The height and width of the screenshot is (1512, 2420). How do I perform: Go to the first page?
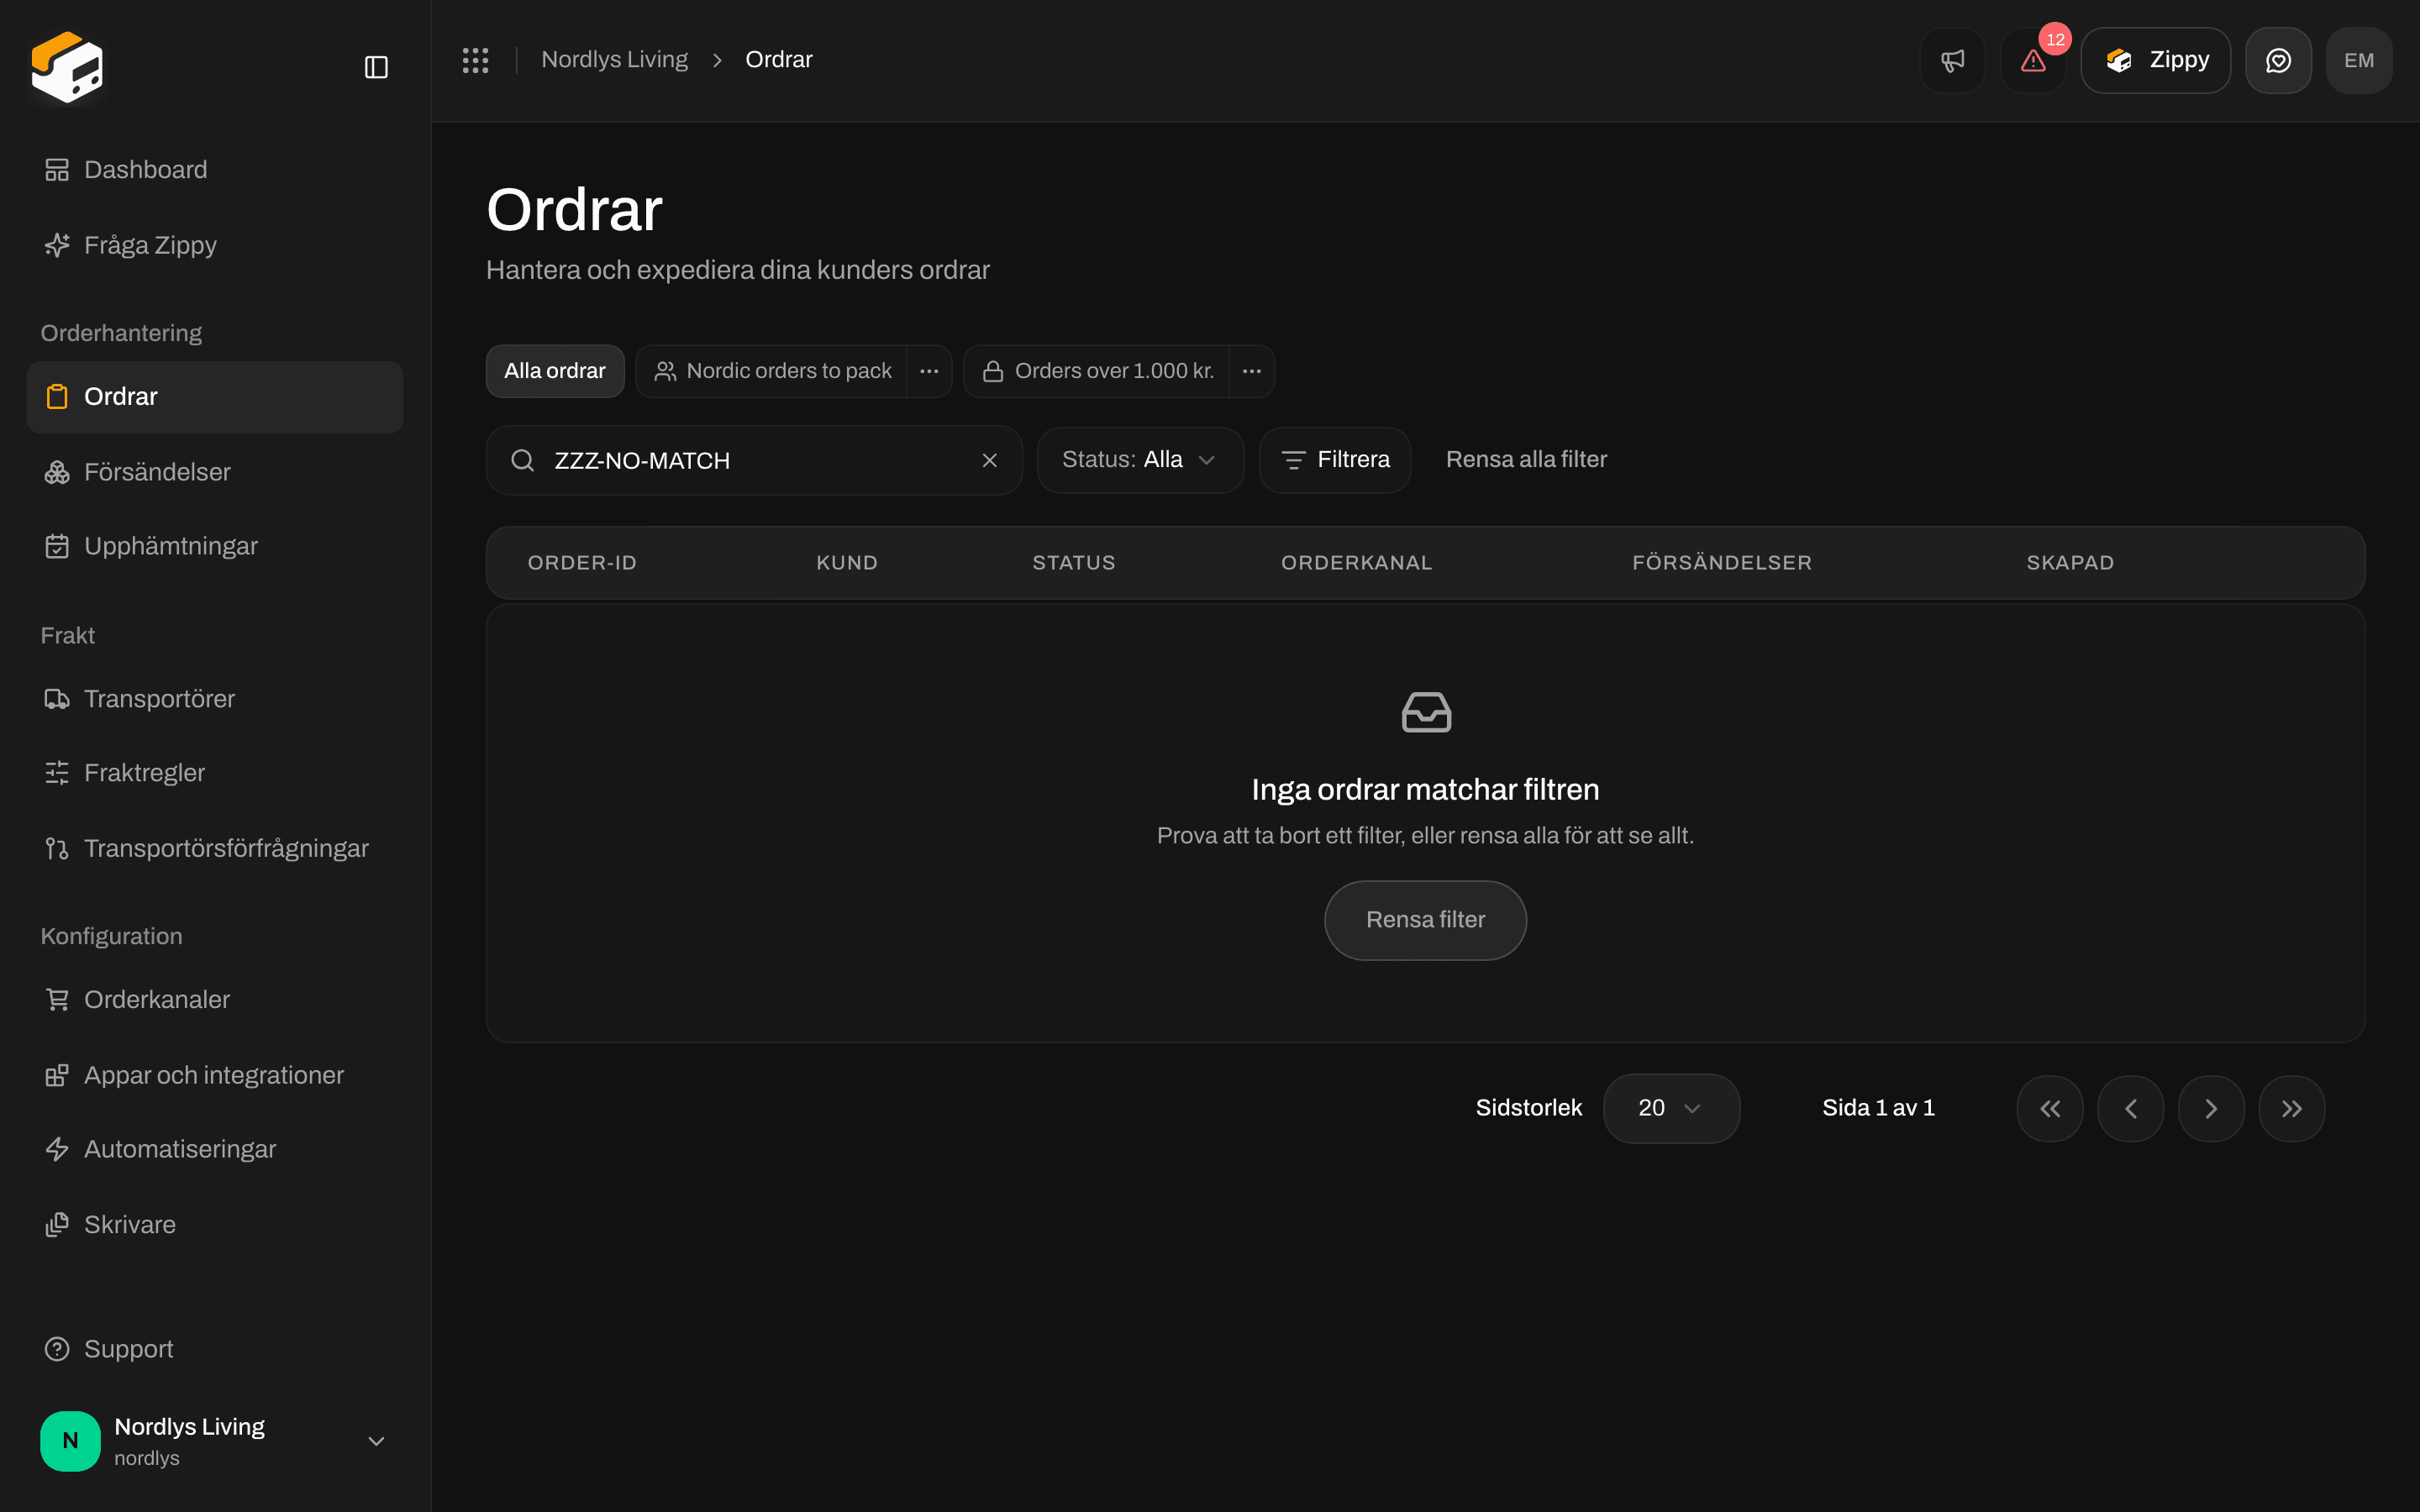(x=2050, y=1108)
